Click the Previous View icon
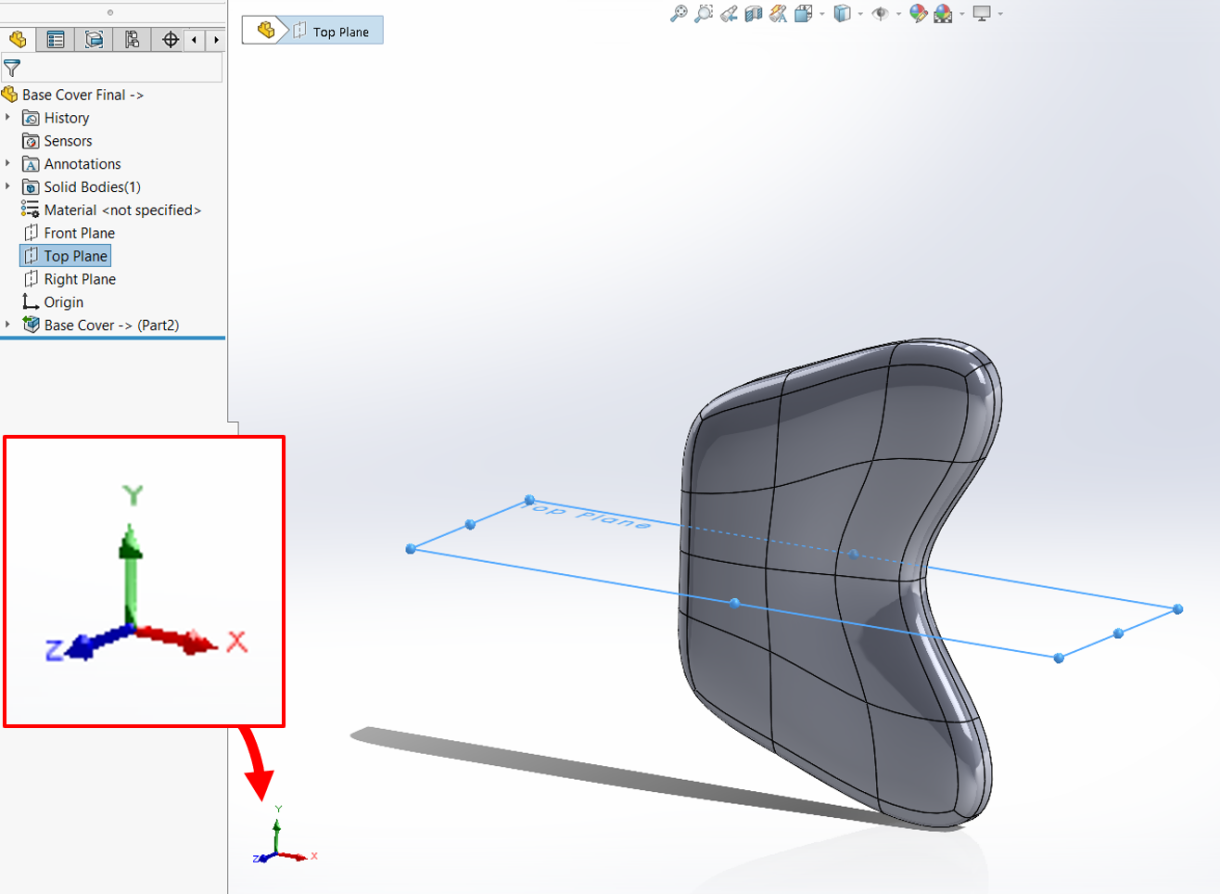The image size is (1220, 894). click(729, 14)
